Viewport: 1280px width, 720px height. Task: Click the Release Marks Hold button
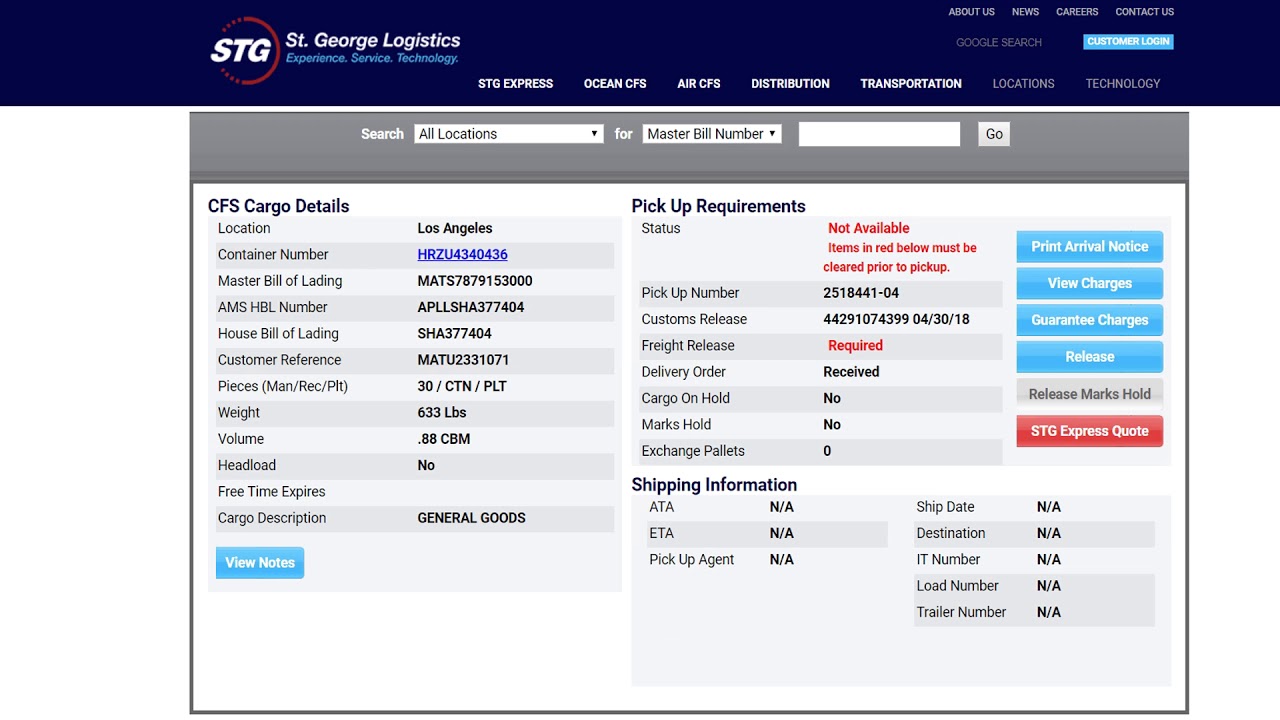pyautogui.click(x=1090, y=394)
